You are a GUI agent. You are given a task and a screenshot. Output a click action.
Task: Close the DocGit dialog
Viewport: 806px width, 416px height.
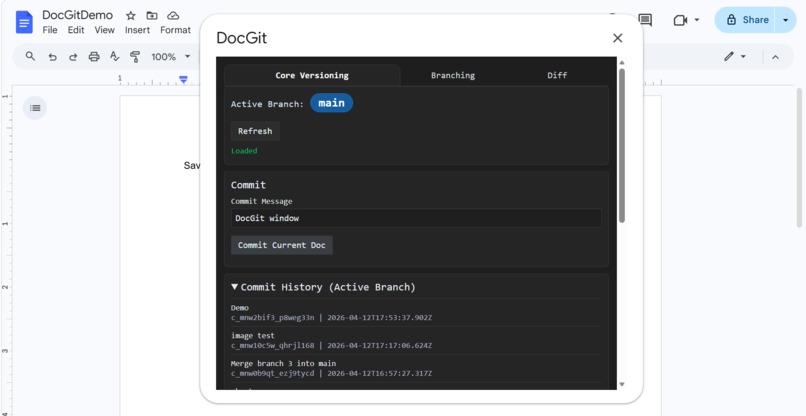point(618,38)
